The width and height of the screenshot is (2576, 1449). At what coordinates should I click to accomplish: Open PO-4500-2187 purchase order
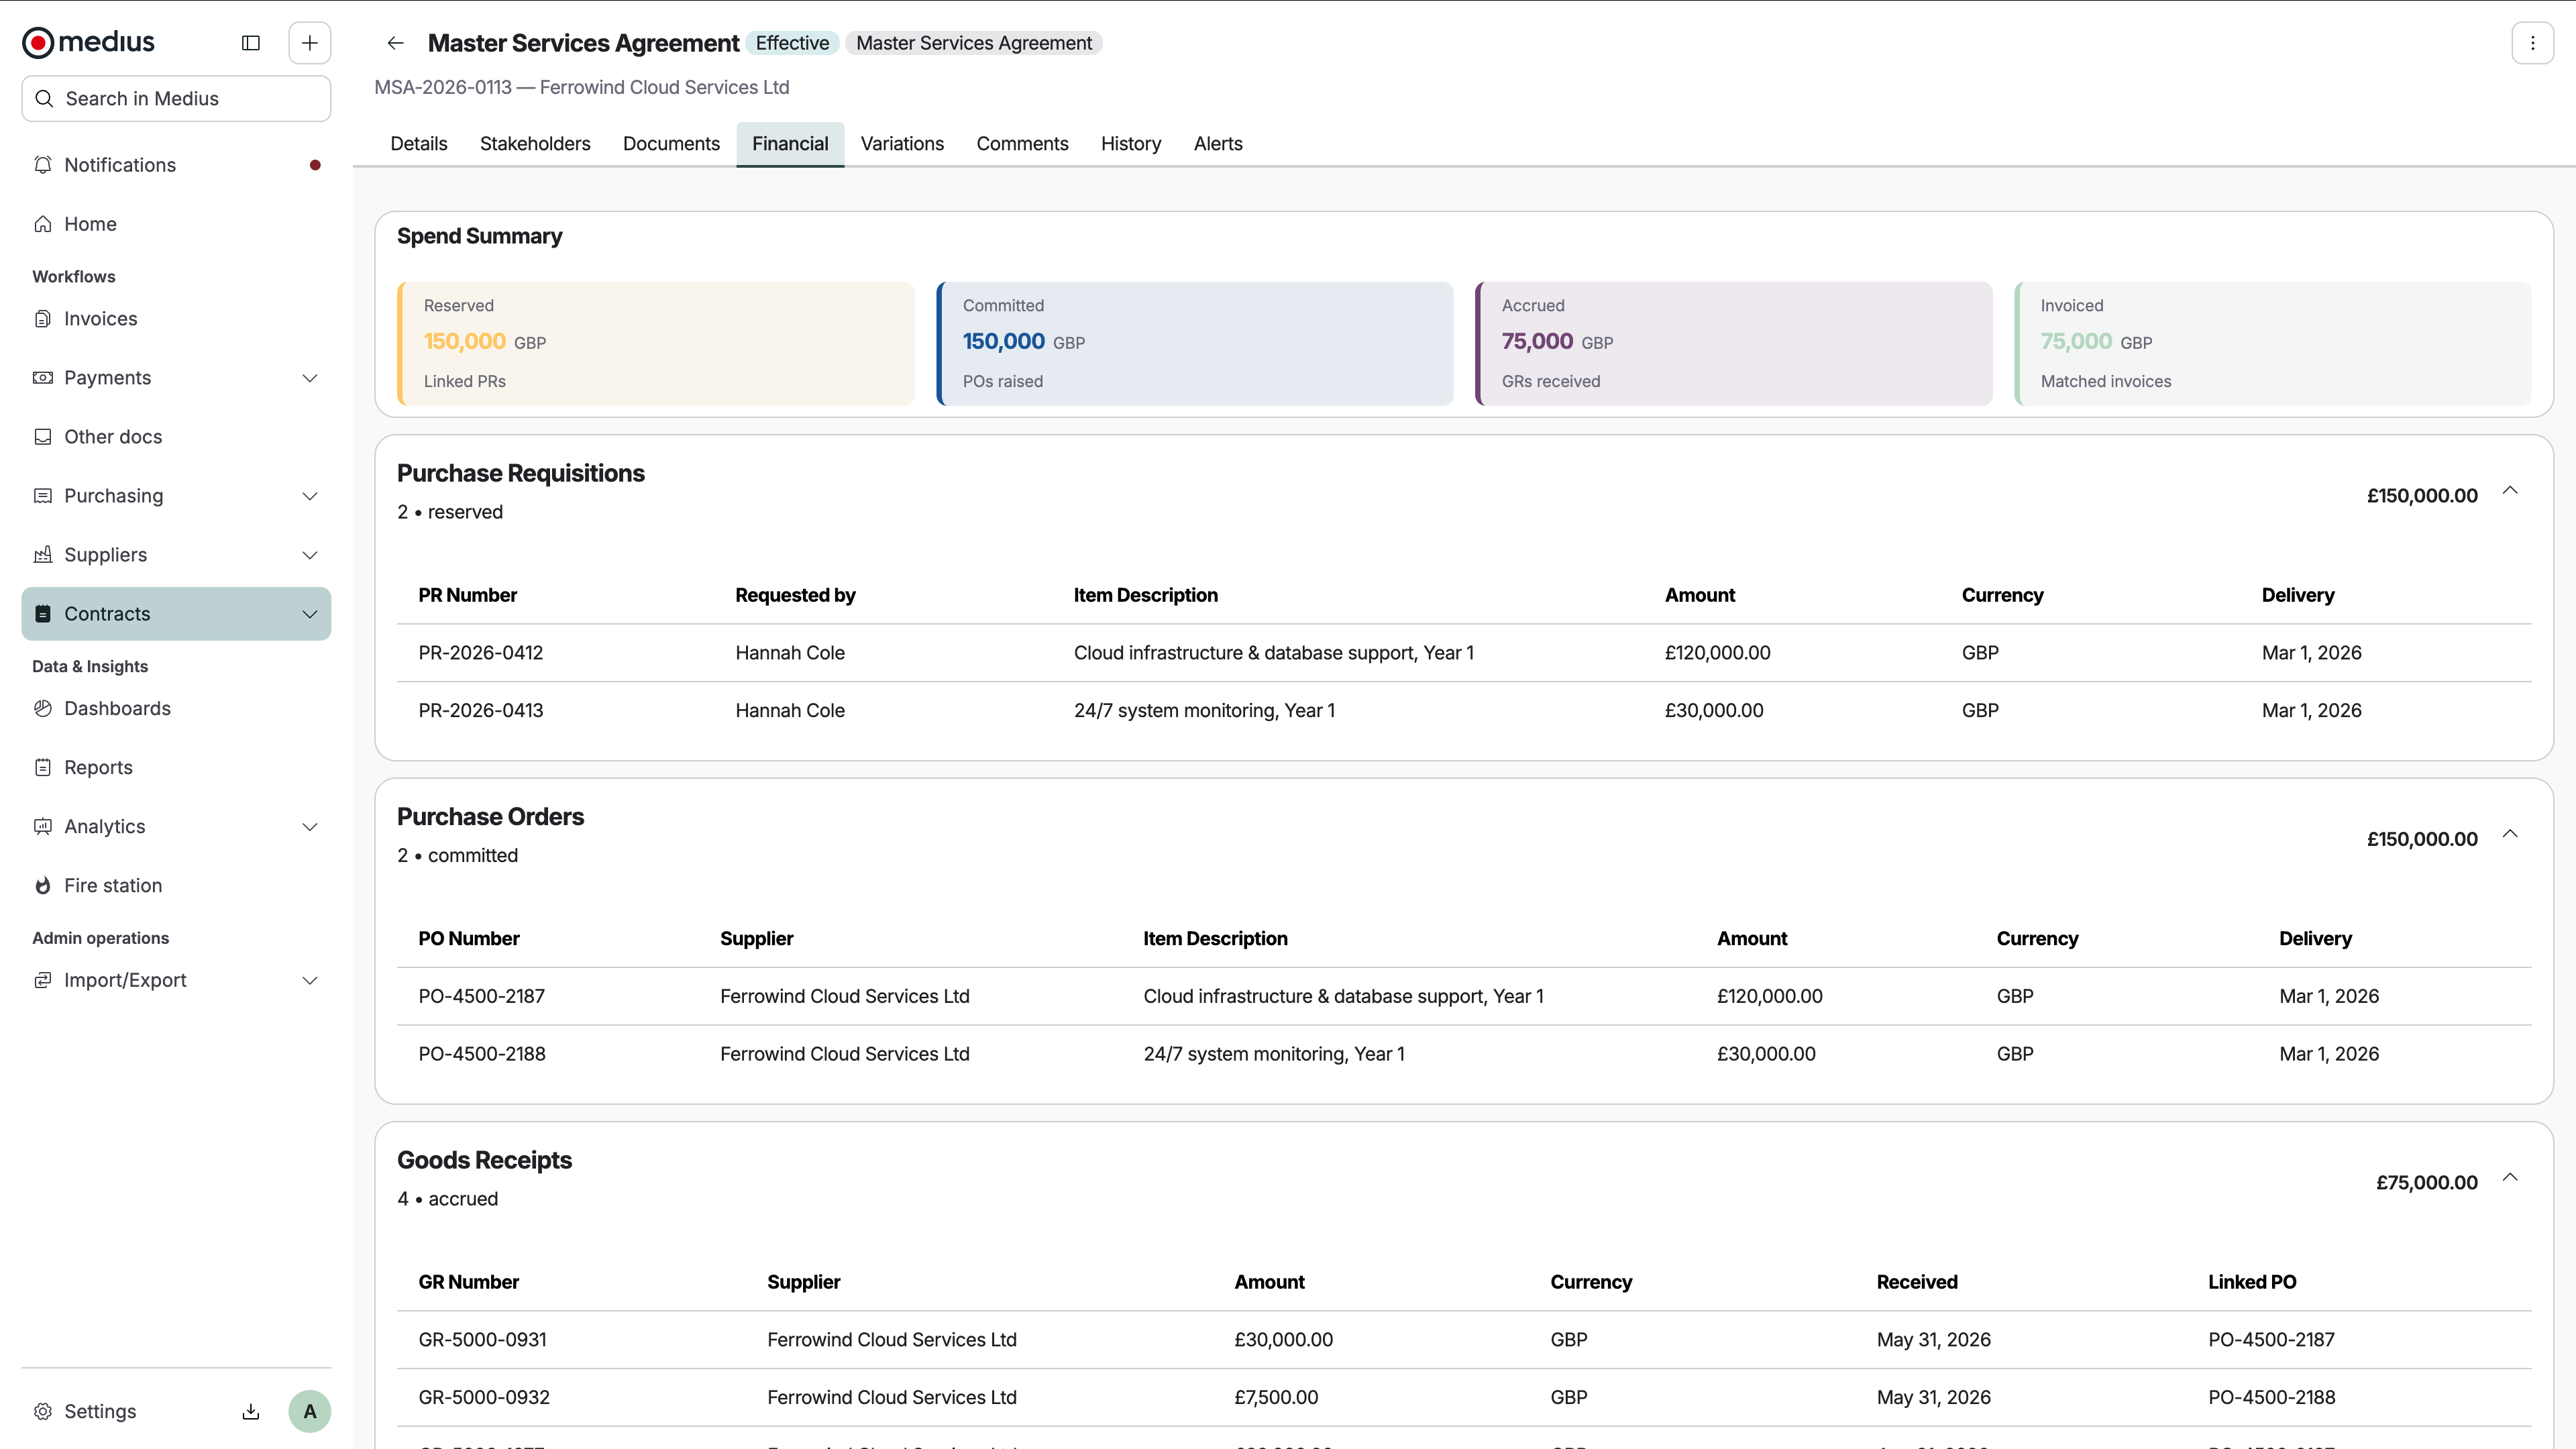(481, 997)
